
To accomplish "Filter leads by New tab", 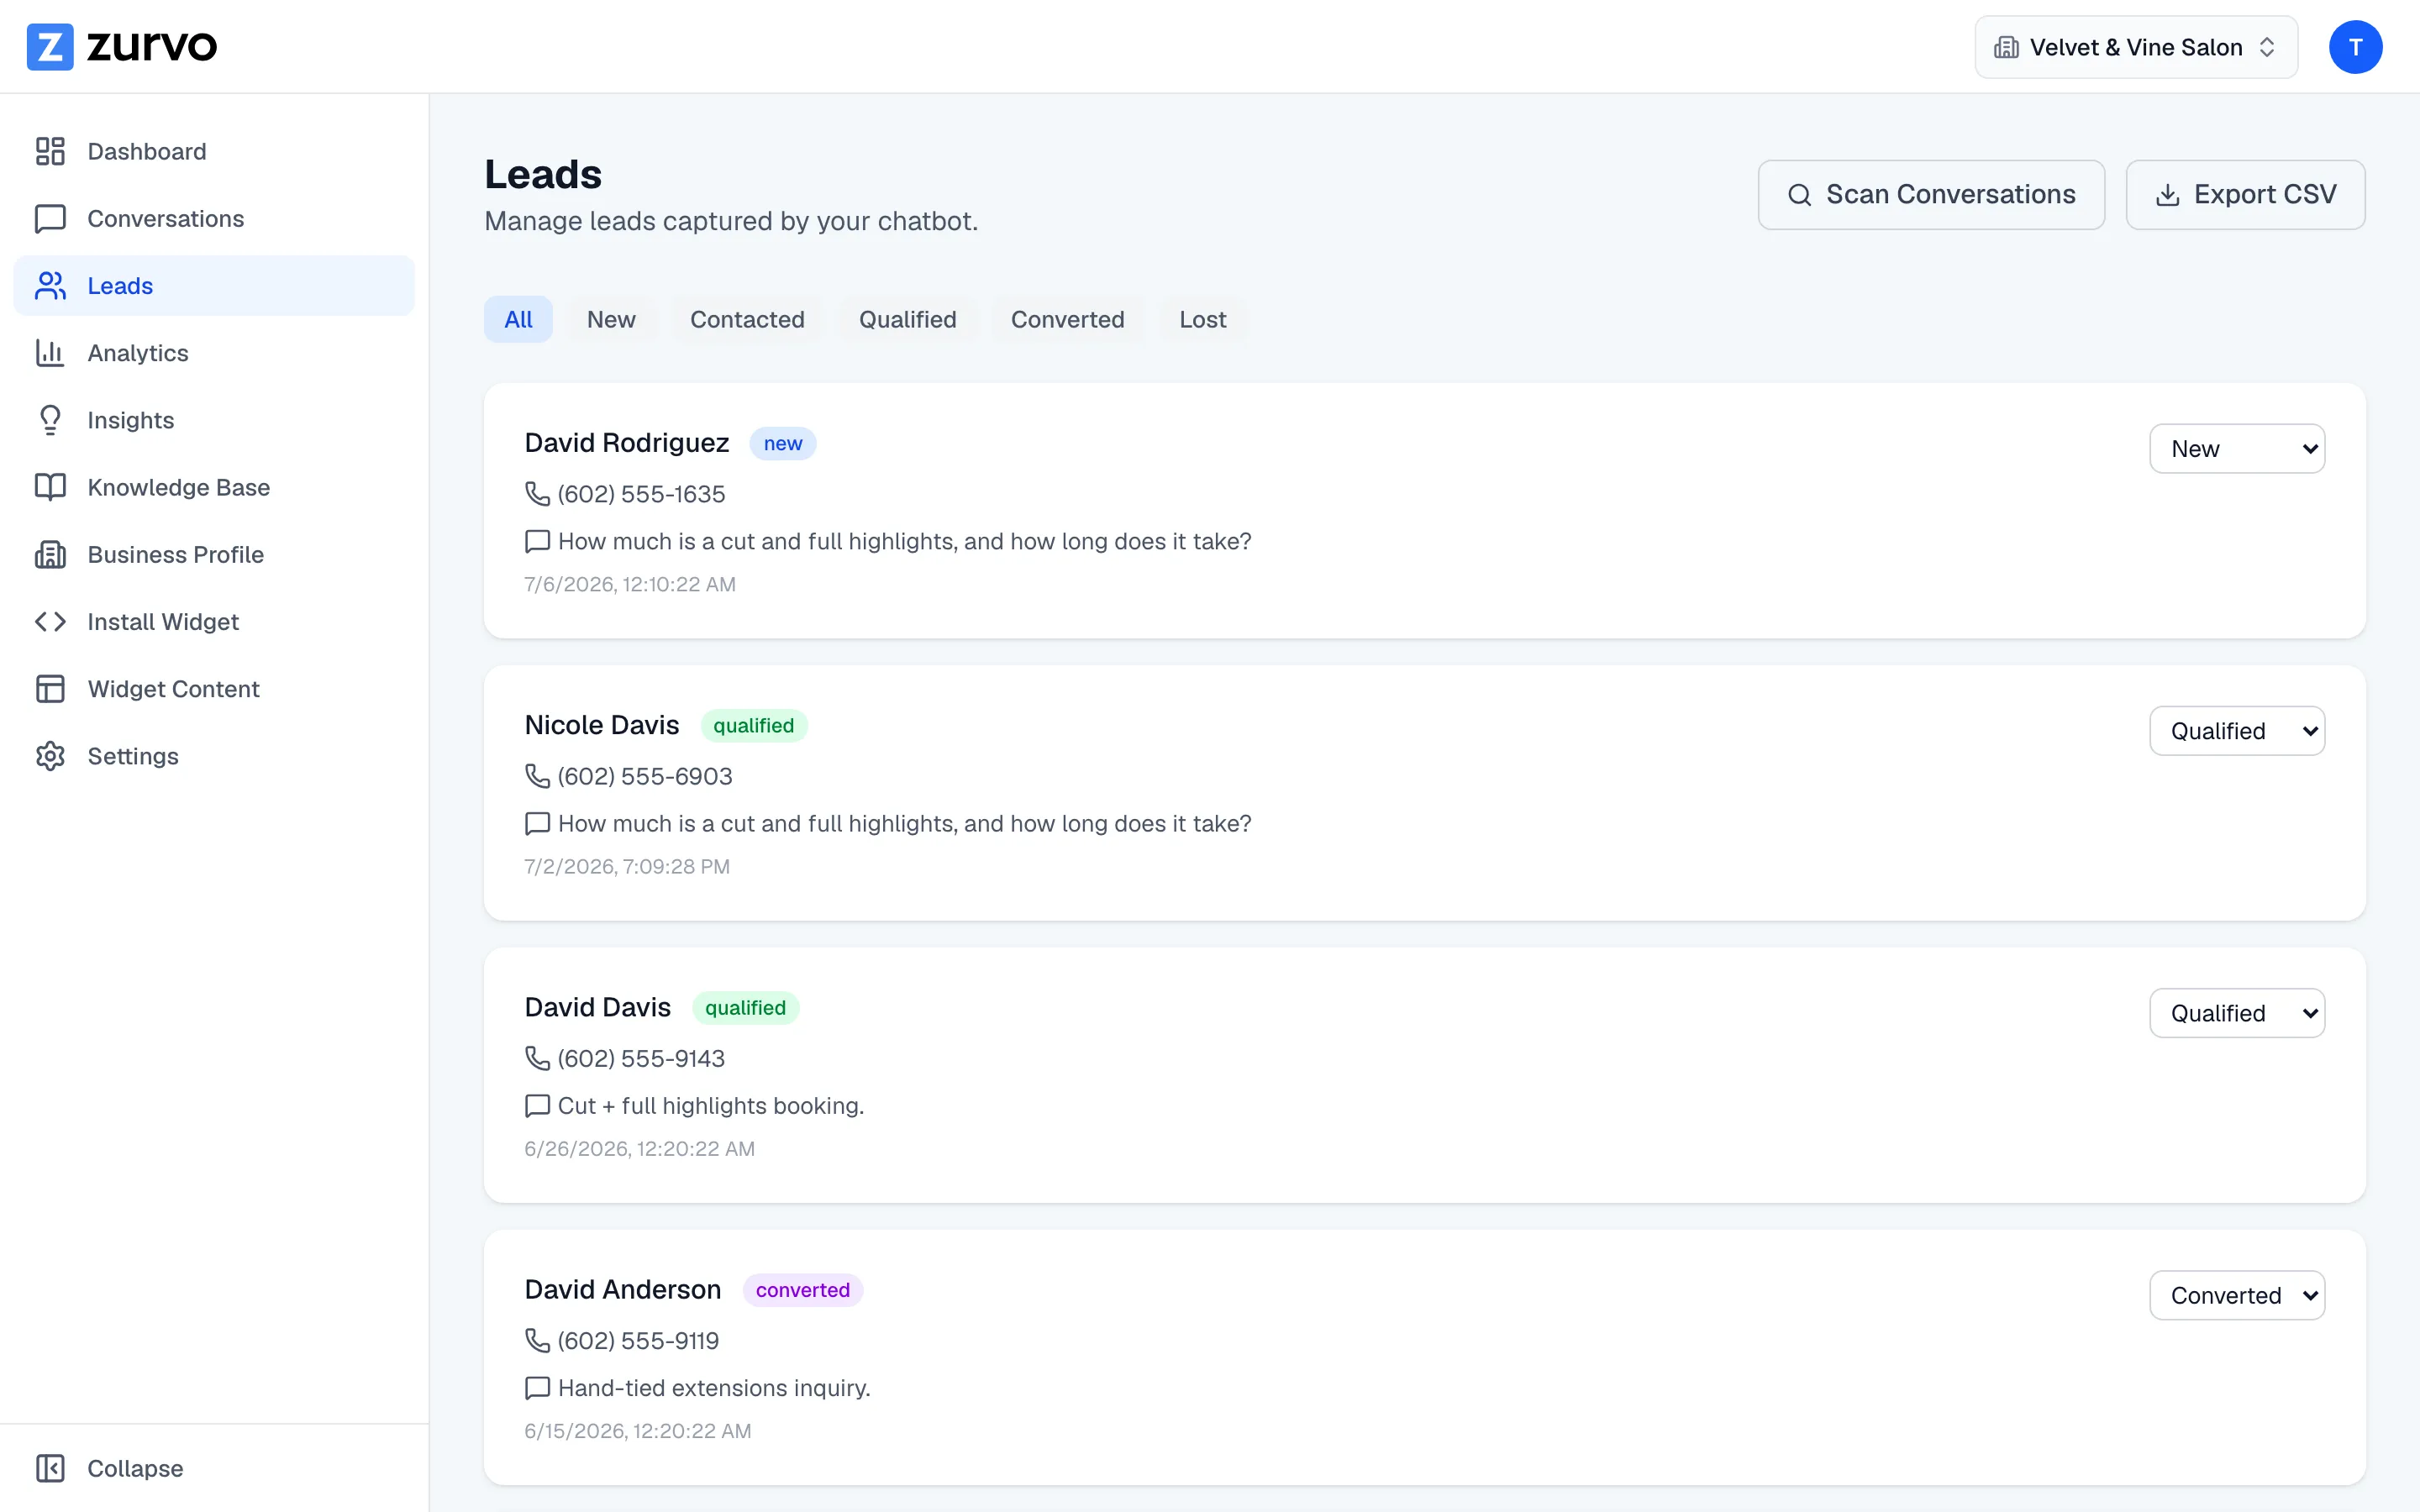I will 611,319.
